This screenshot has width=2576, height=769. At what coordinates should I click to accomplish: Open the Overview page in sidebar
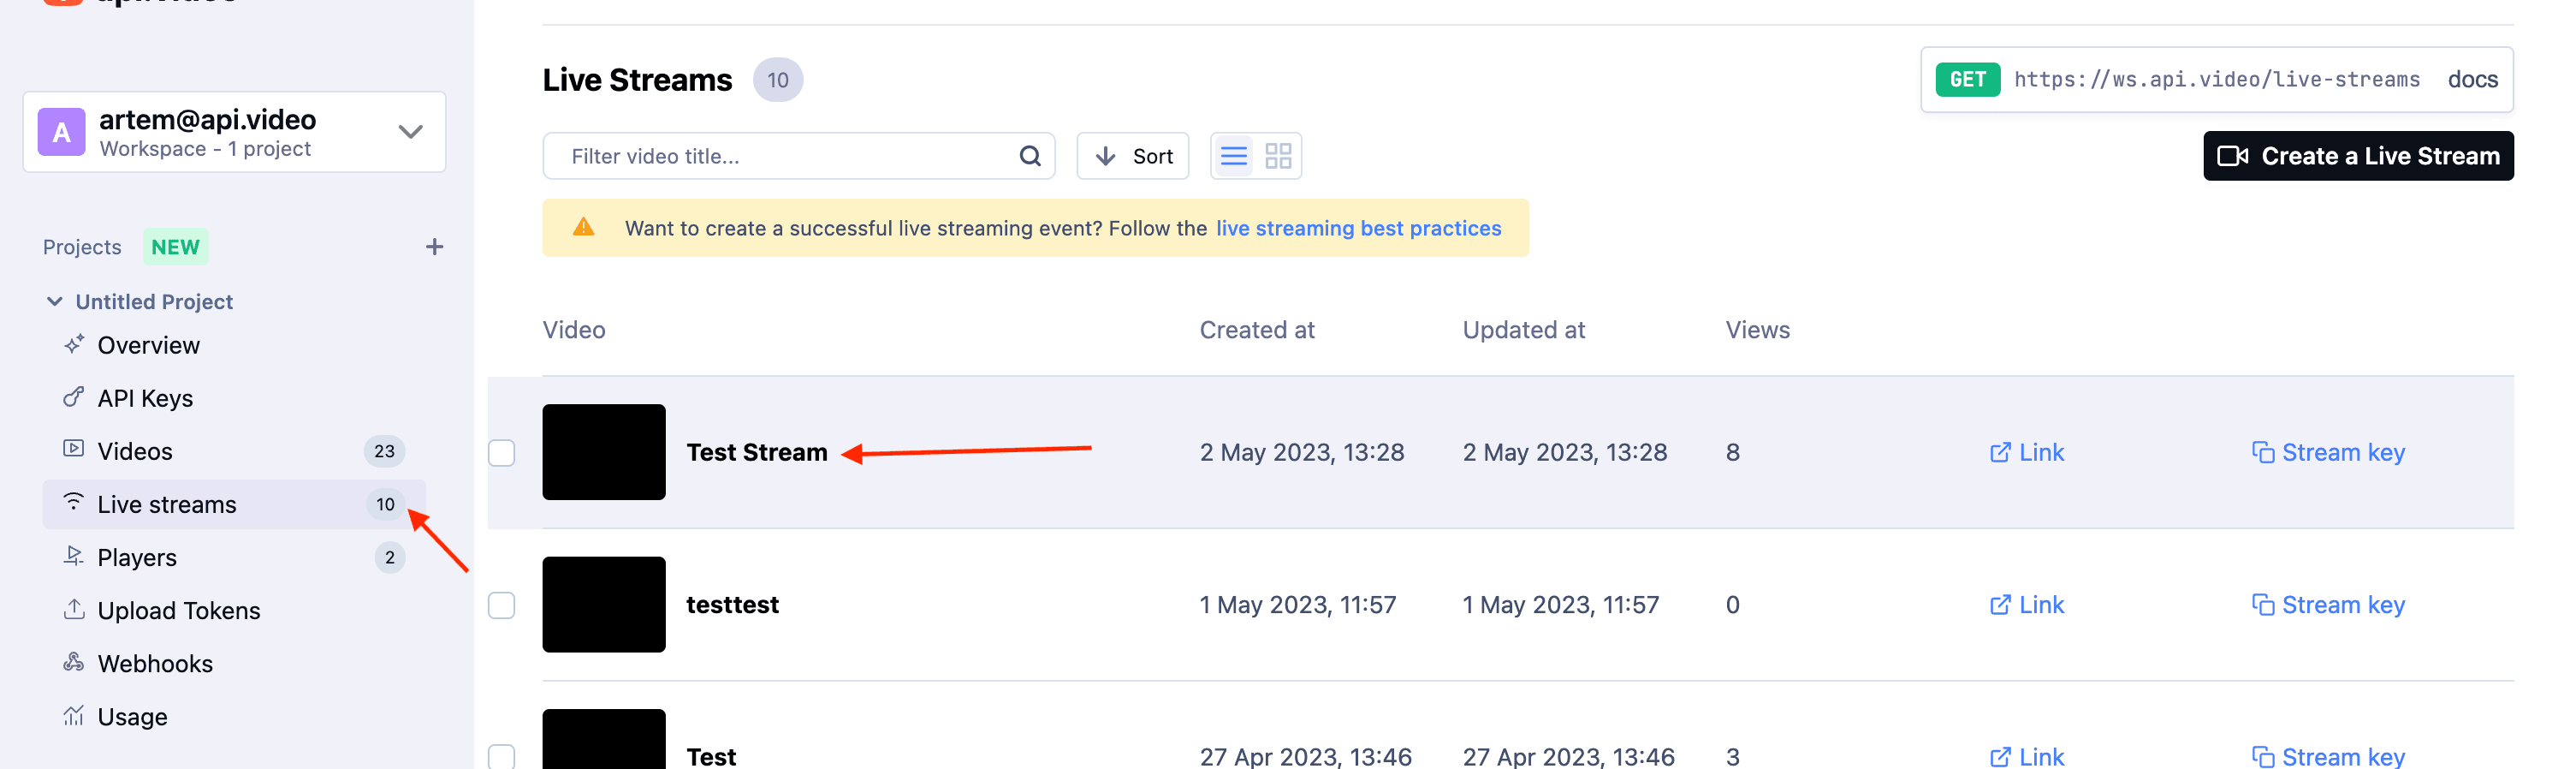(x=148, y=345)
